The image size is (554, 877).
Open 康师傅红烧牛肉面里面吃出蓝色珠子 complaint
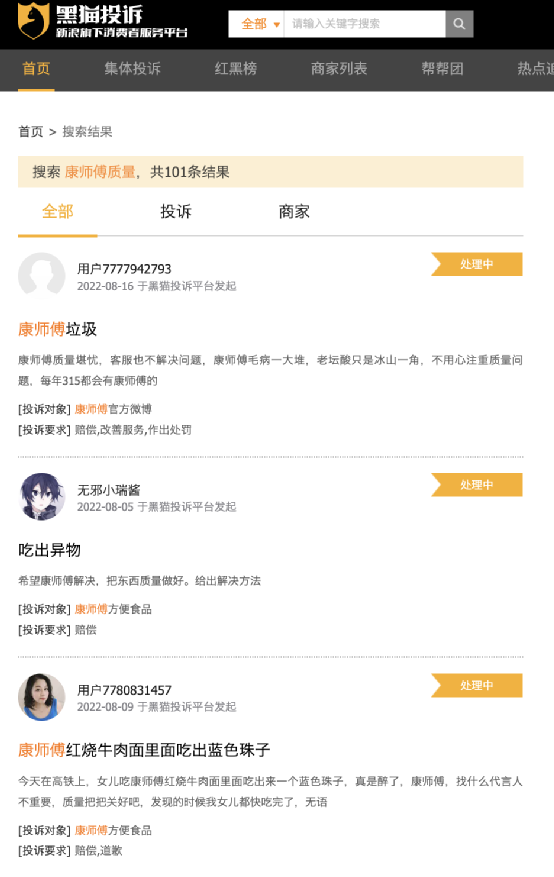coord(144,750)
